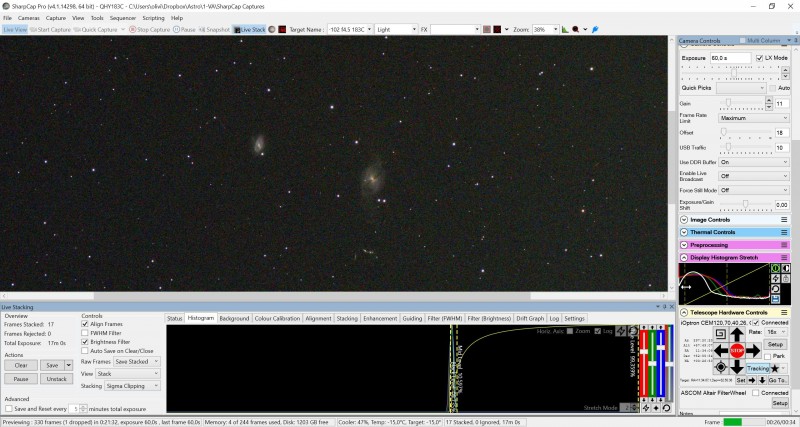Click the Stop Capture toolbar icon
This screenshot has width=800, height=427.
(x=133, y=30)
